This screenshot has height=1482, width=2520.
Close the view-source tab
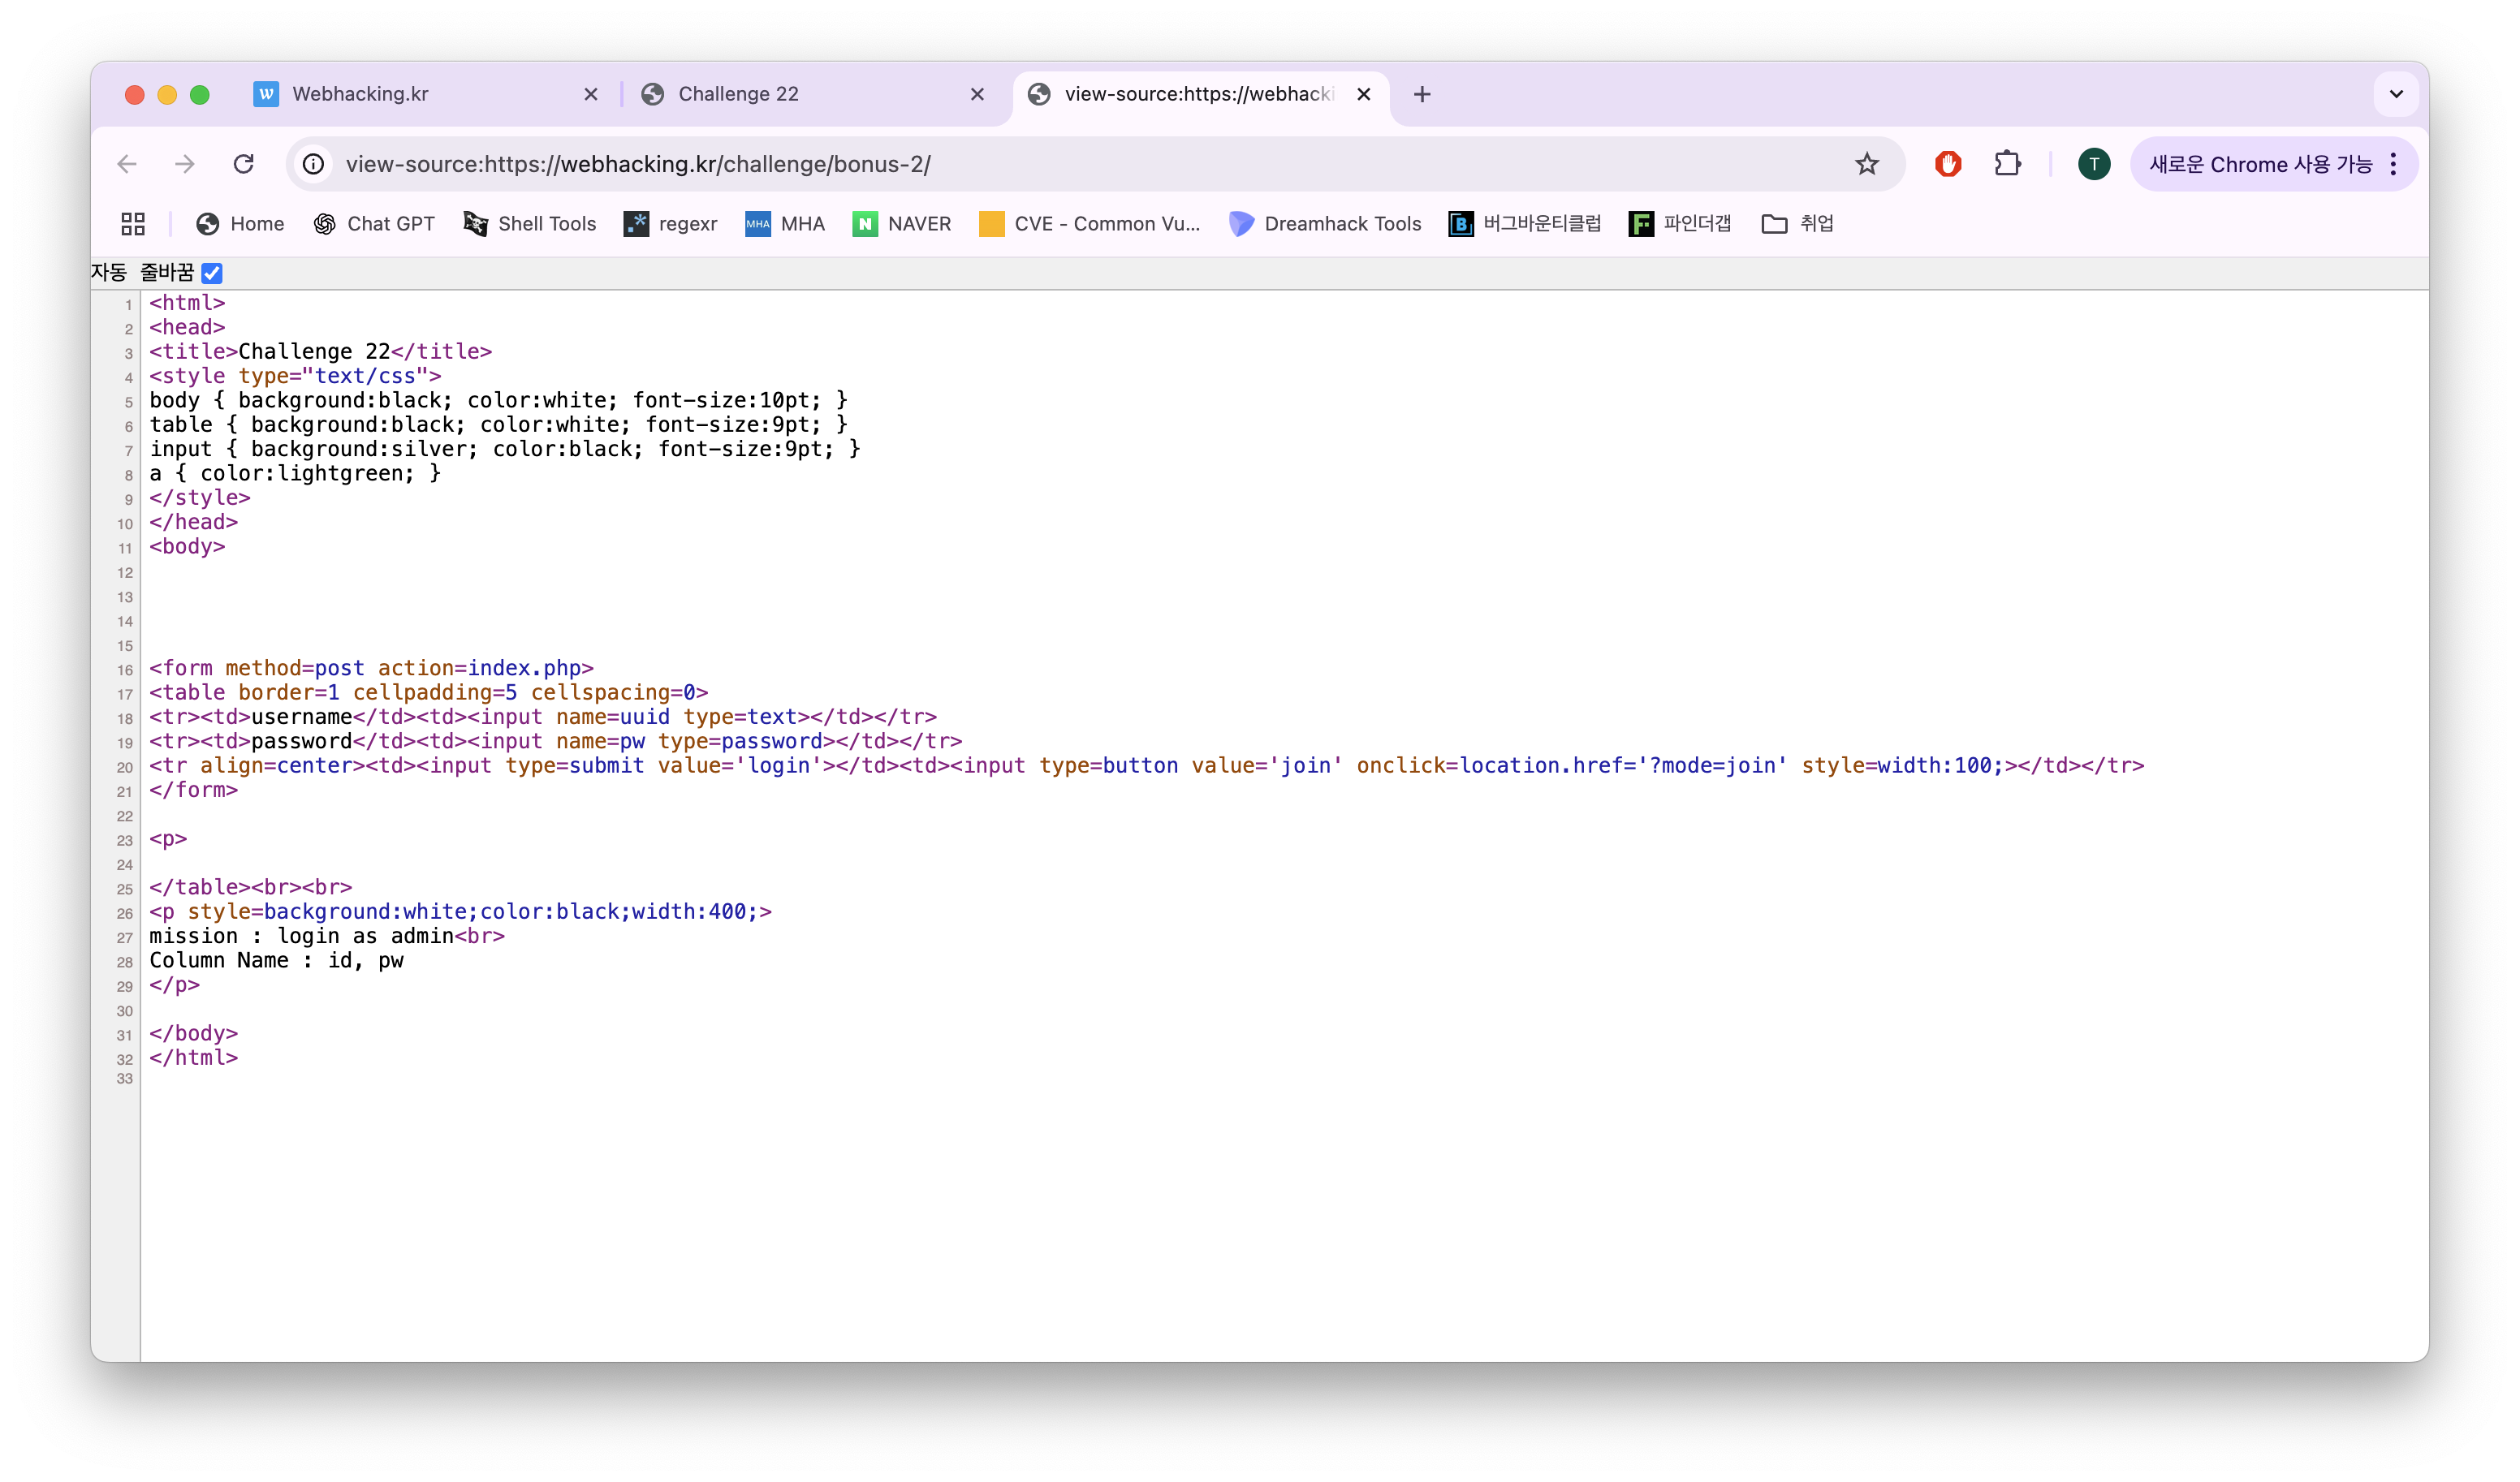pyautogui.click(x=1363, y=94)
